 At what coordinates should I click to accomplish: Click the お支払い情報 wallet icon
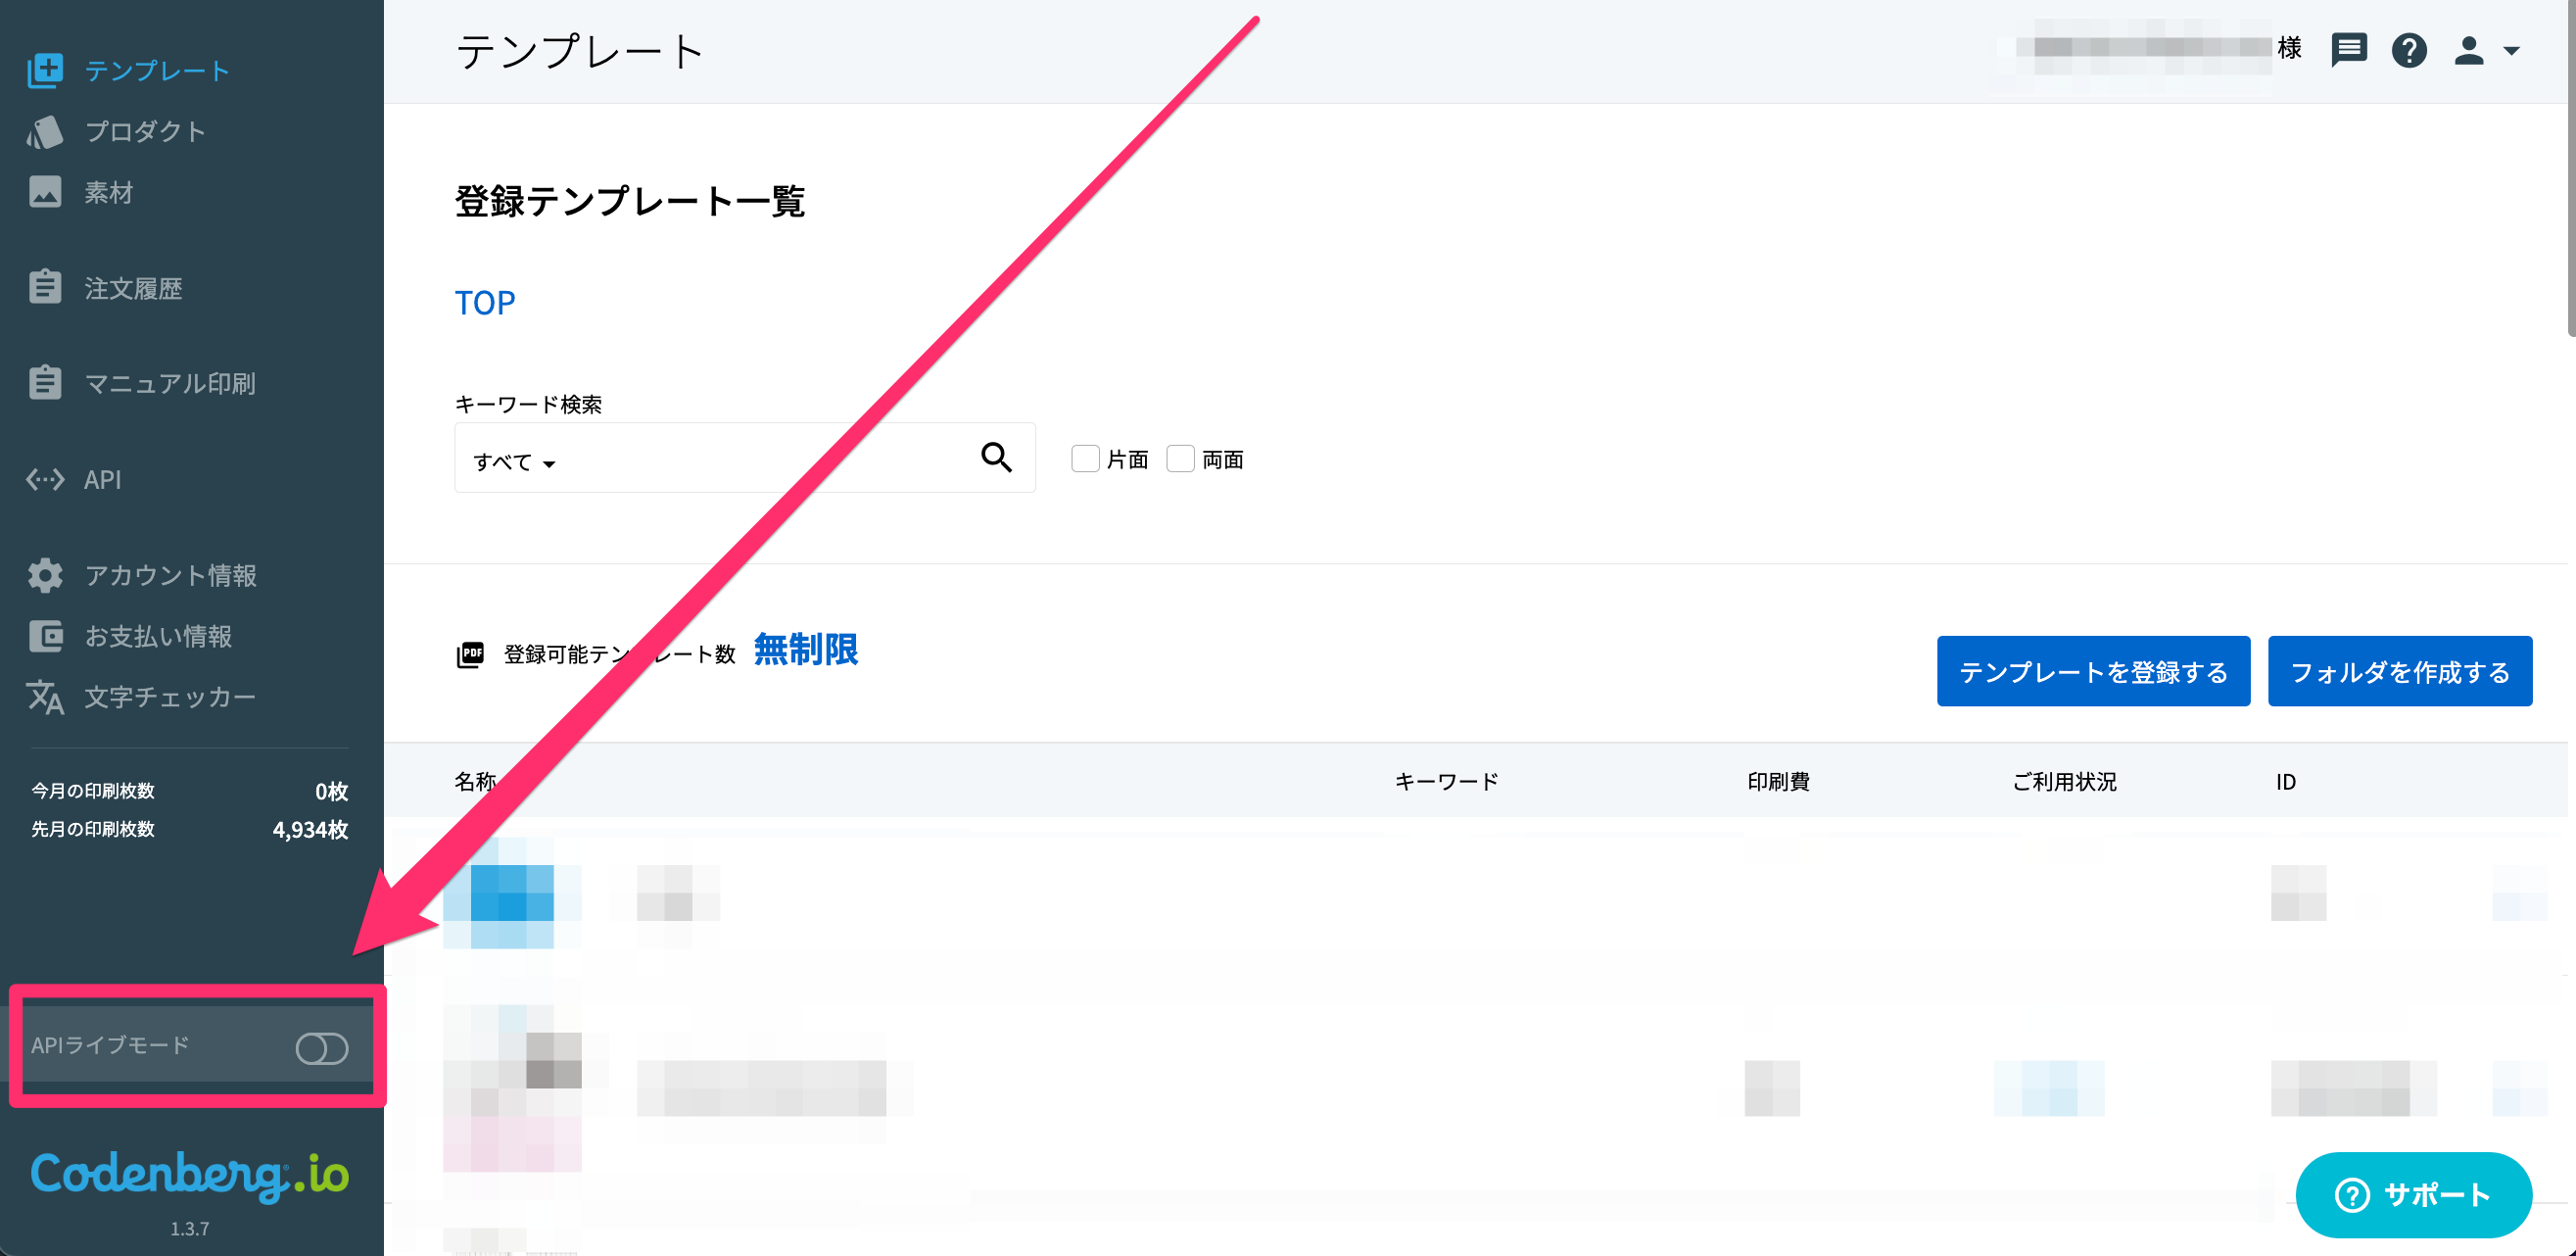45,636
